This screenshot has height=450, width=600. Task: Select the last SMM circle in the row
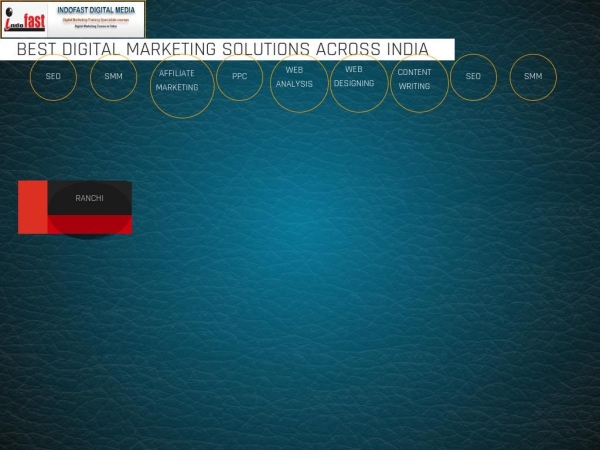pyautogui.click(x=533, y=77)
